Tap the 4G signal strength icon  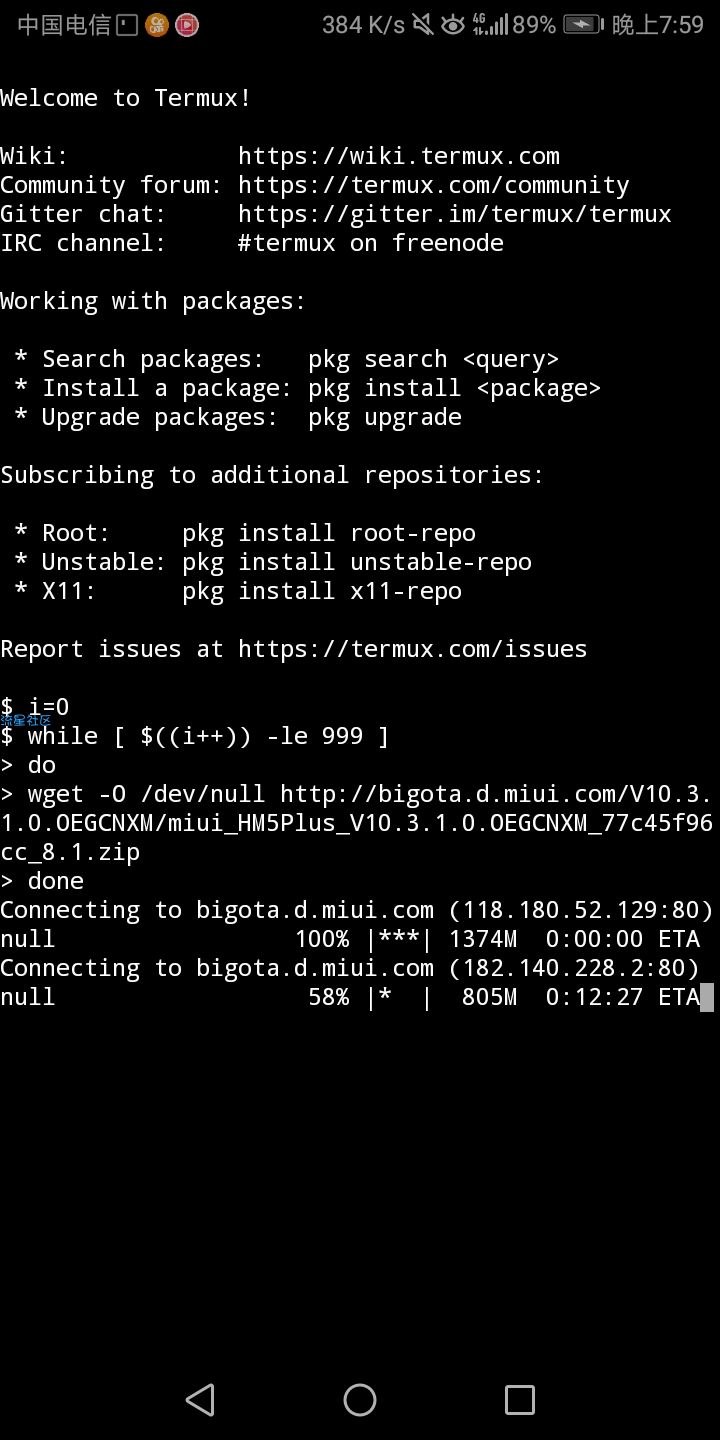tap(489, 25)
